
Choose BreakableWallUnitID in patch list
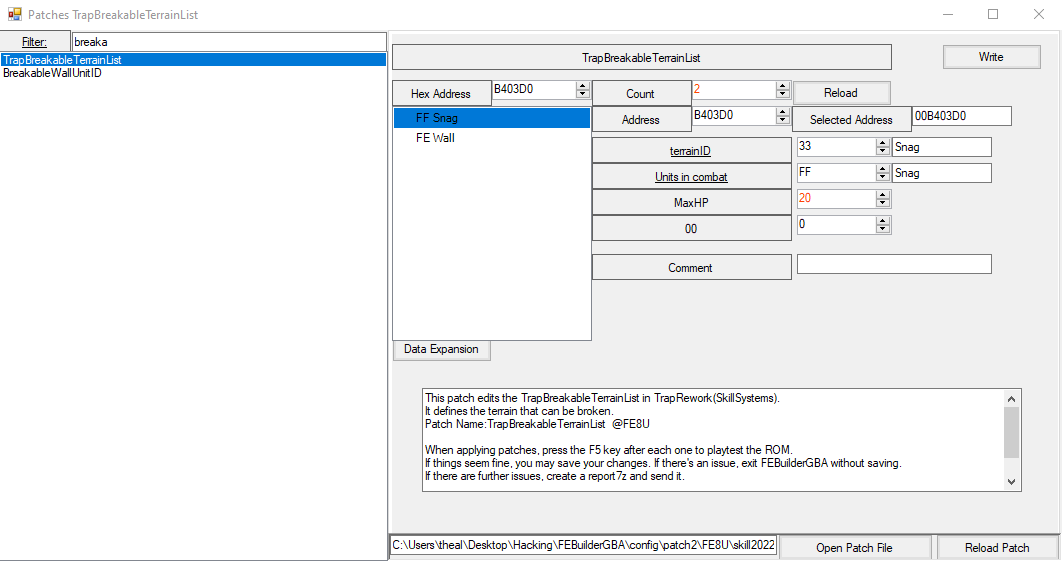pos(52,73)
